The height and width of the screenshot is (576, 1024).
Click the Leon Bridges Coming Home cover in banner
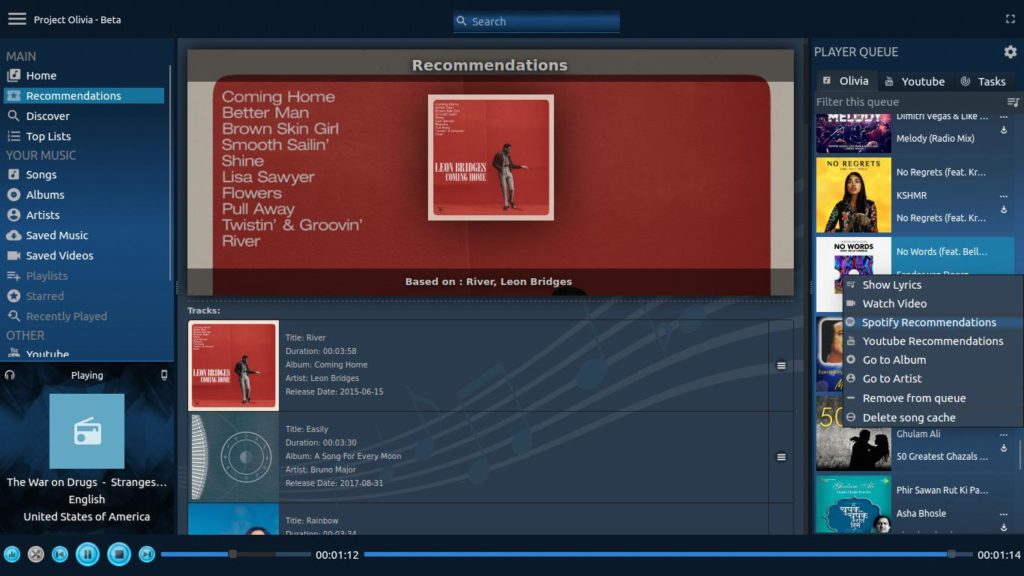(491, 157)
